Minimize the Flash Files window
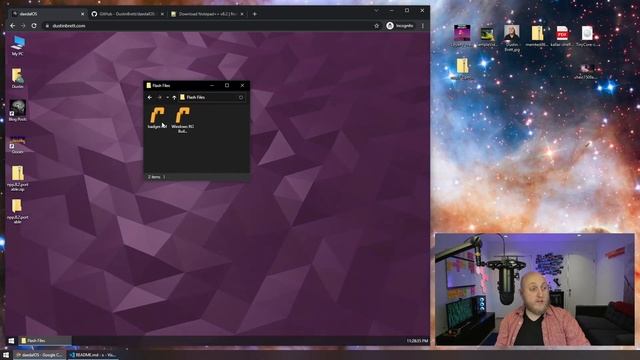Viewport: 640px width, 360px height. (x=212, y=85)
